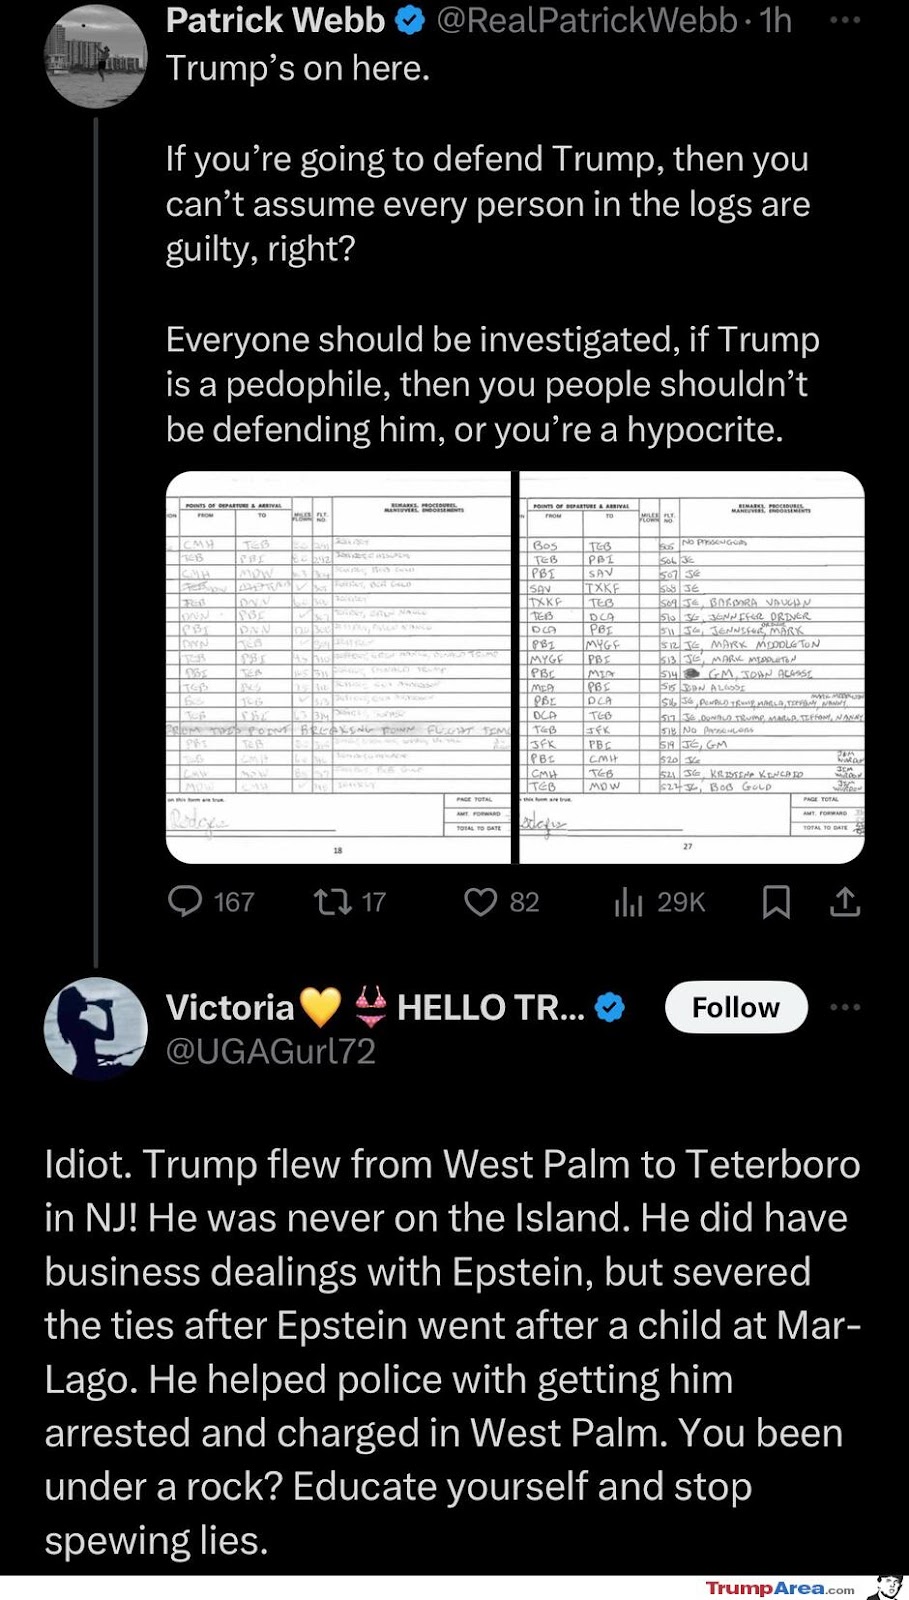
Task: Open Victoria's profile avatar
Action: 96,1028
